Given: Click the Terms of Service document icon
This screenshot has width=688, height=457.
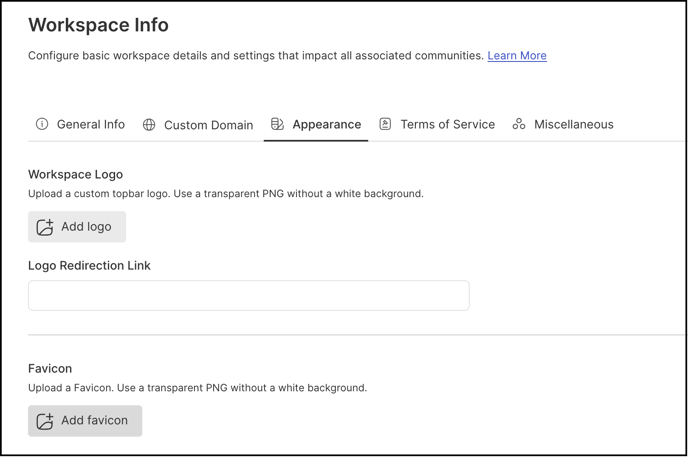Looking at the screenshot, I should (x=385, y=124).
